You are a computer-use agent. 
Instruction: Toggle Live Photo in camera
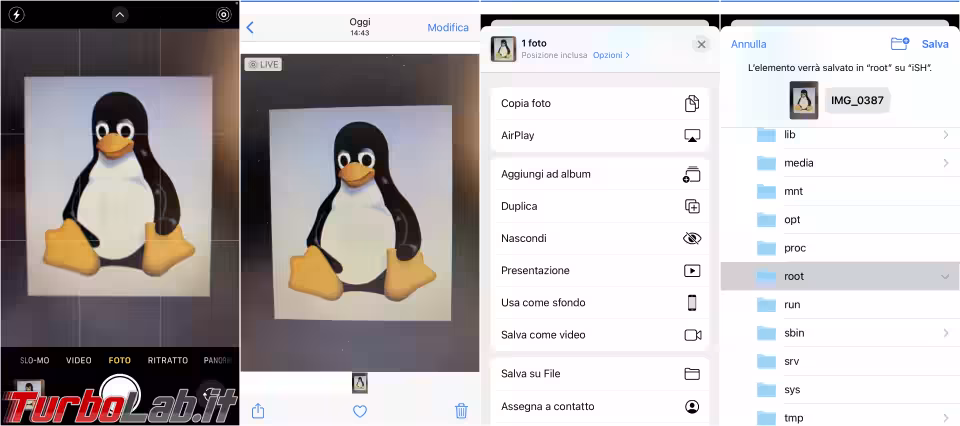224,15
